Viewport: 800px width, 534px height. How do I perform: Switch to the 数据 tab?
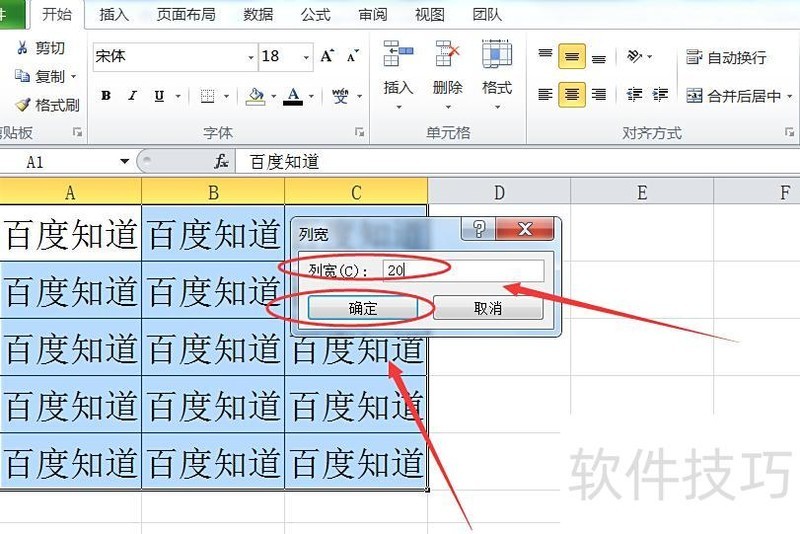[x=258, y=14]
